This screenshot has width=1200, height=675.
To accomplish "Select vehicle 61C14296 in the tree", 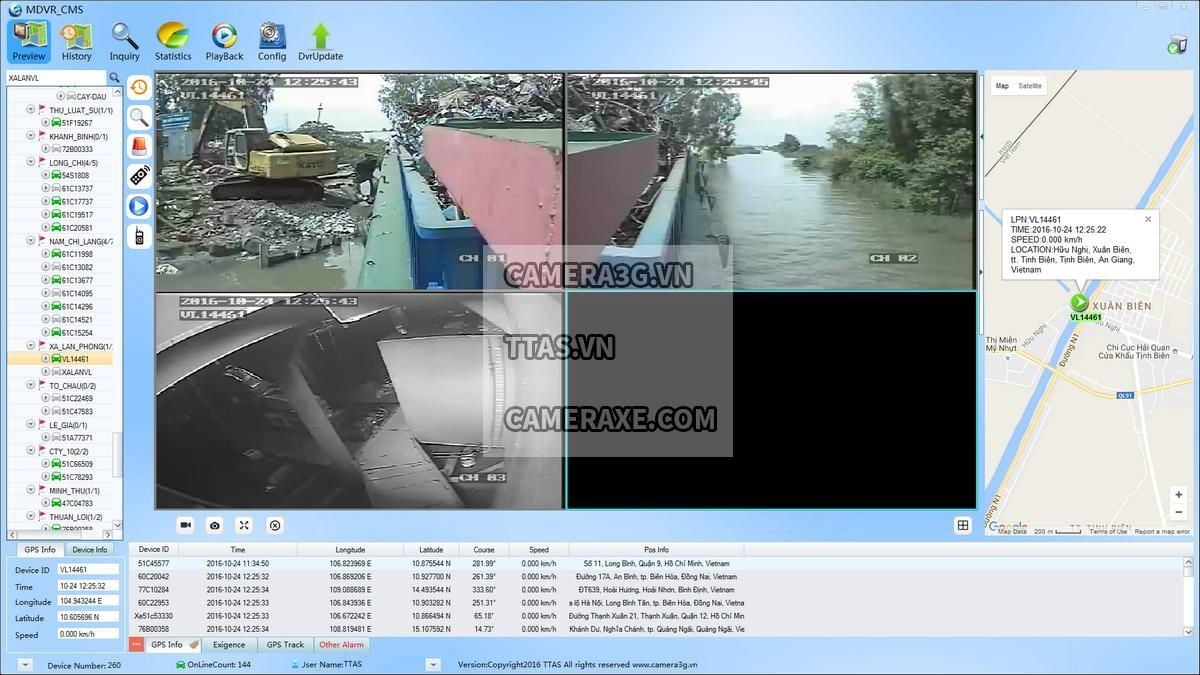I will pos(77,306).
